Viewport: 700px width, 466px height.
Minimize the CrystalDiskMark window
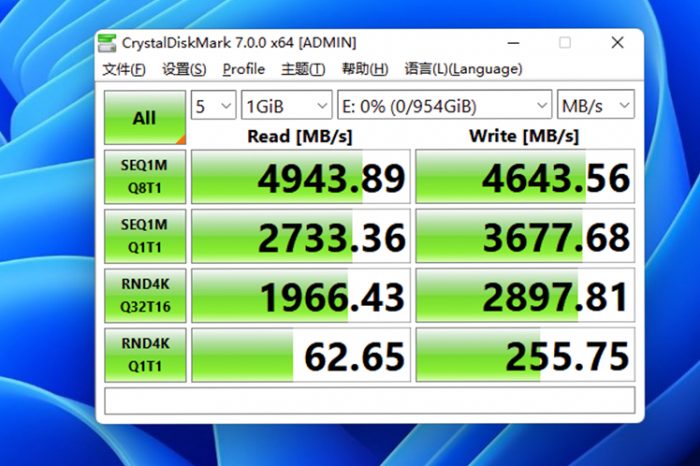tap(513, 43)
